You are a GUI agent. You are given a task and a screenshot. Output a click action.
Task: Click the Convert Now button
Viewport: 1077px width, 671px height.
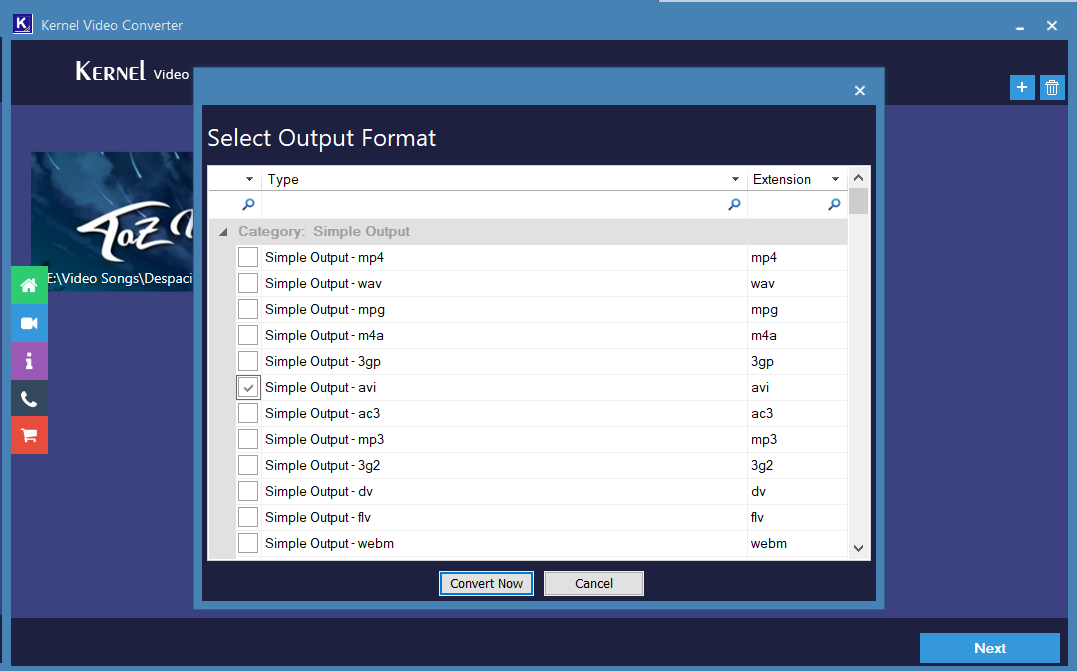coord(486,584)
